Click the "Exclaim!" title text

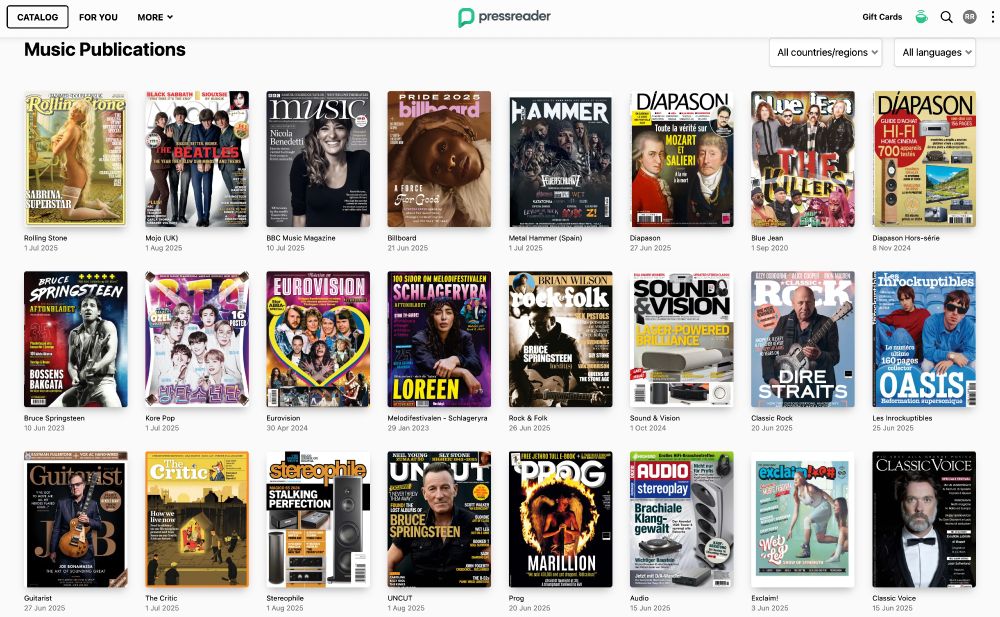765,598
